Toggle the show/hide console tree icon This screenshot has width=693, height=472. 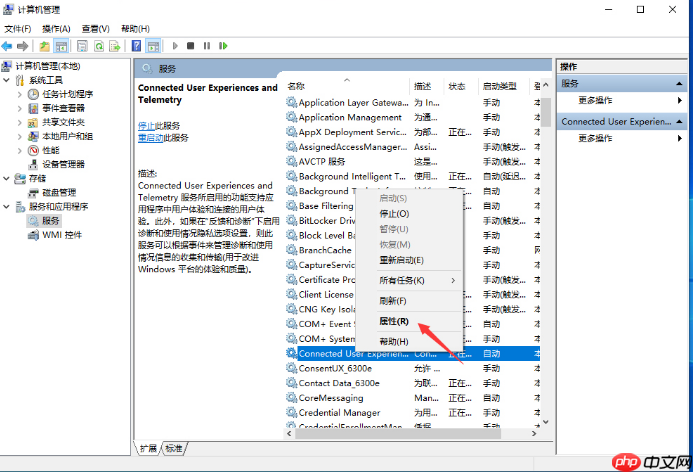click(61, 46)
